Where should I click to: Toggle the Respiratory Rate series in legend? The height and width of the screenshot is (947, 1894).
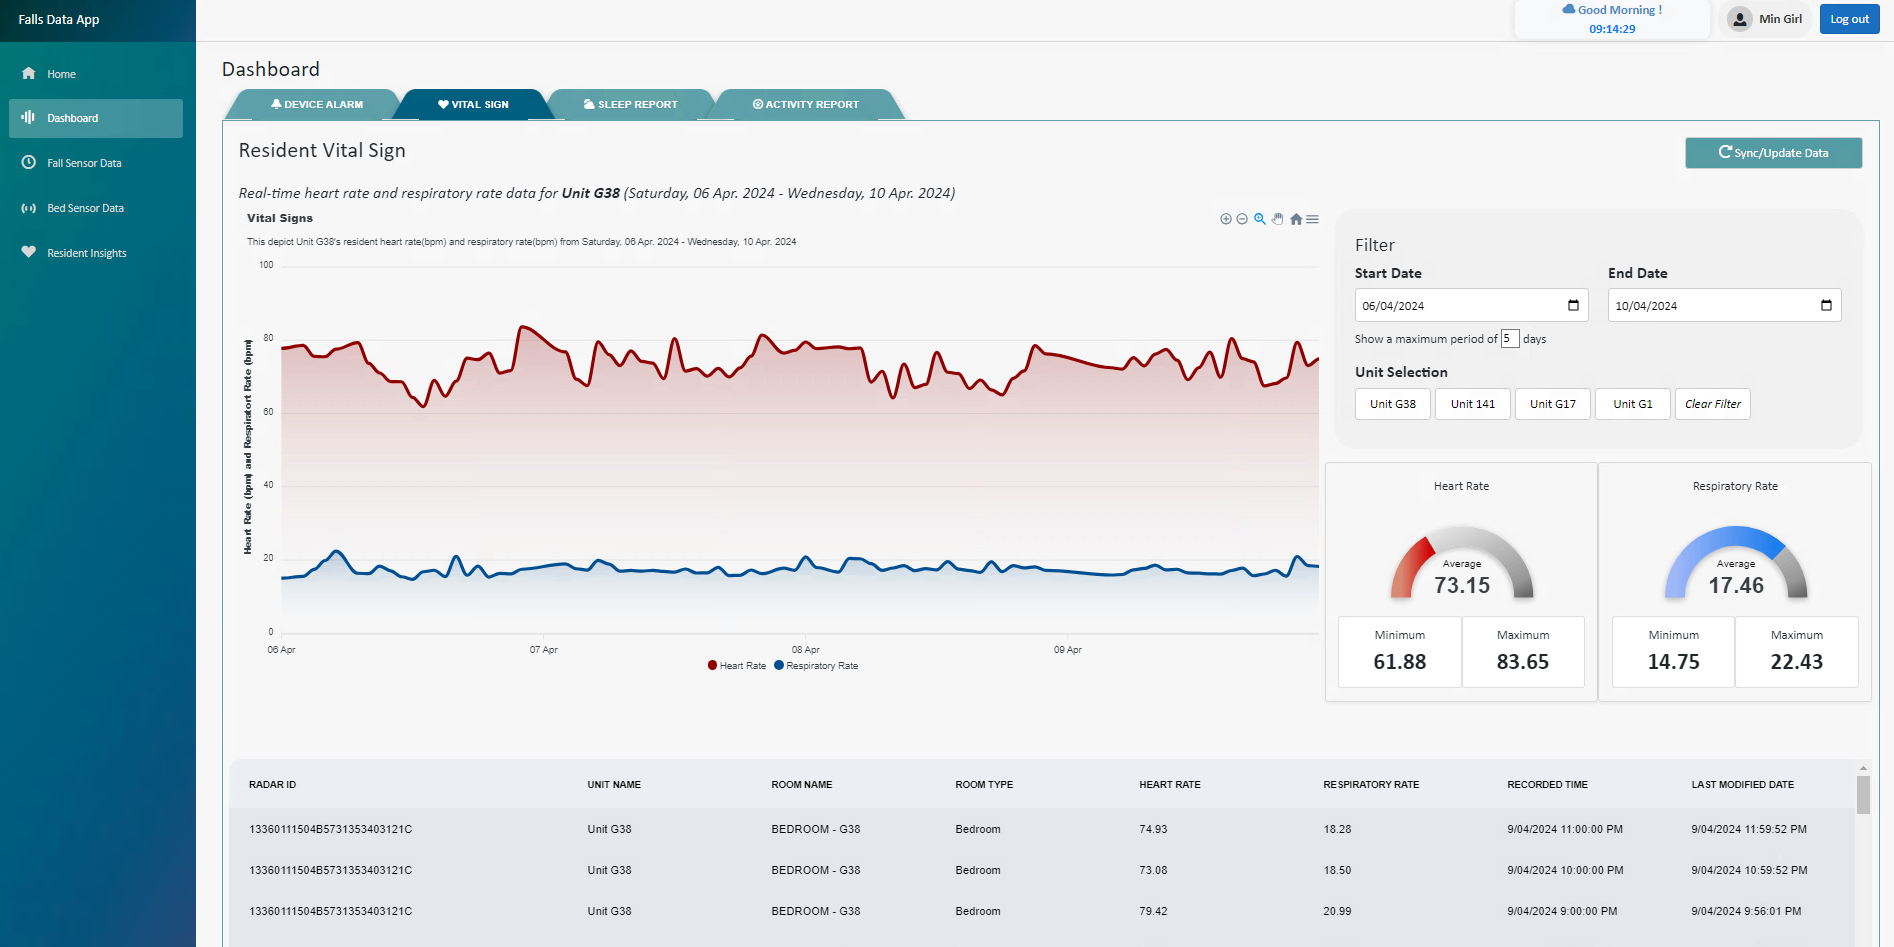point(815,665)
